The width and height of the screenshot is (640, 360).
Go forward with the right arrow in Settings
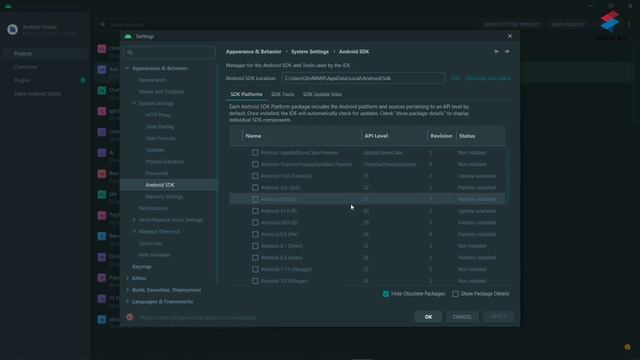pyautogui.click(x=507, y=51)
